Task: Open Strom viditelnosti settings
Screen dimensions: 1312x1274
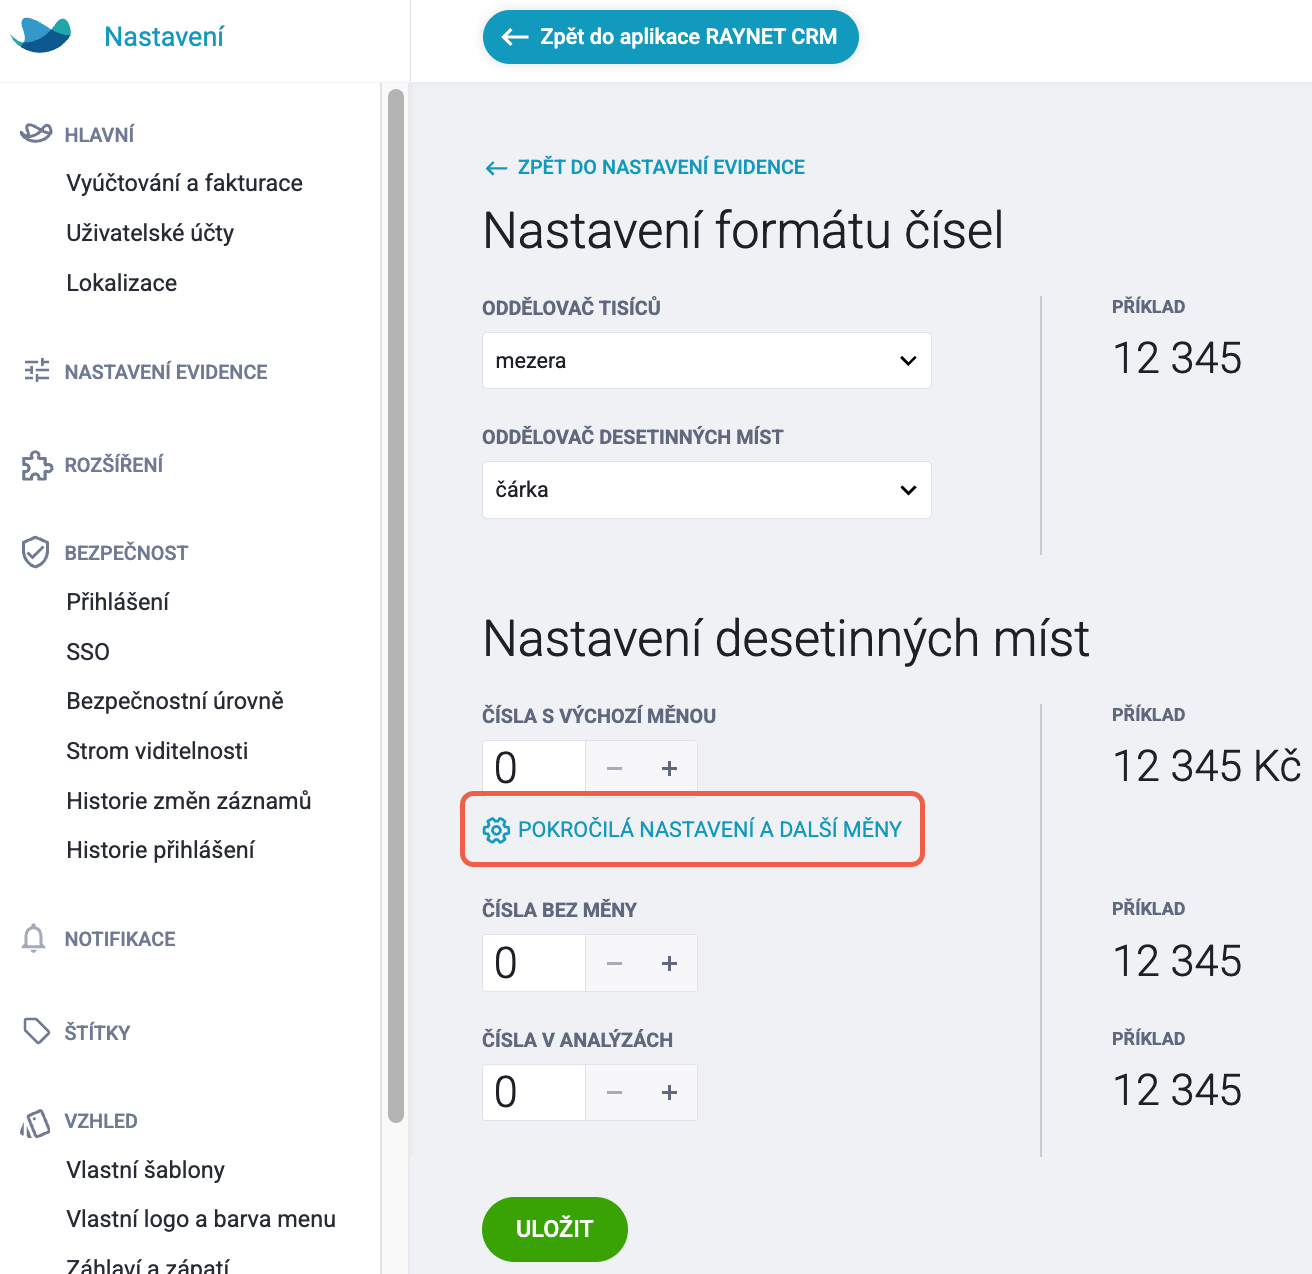Action: (x=157, y=751)
